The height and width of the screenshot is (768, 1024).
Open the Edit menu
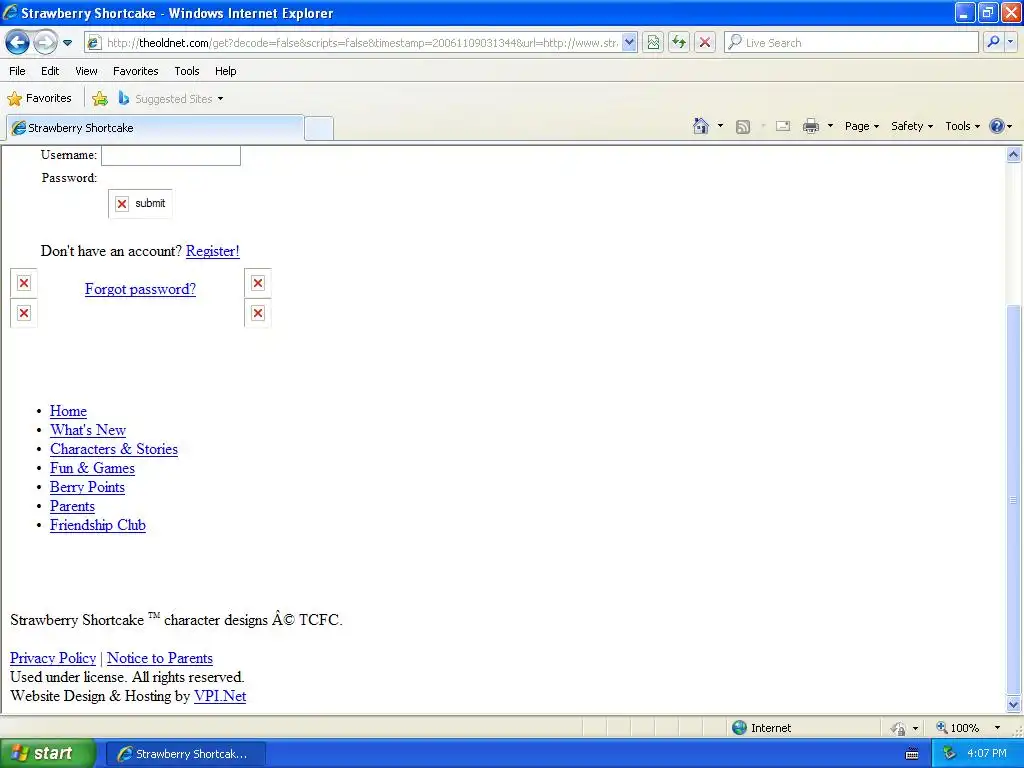tap(50, 71)
